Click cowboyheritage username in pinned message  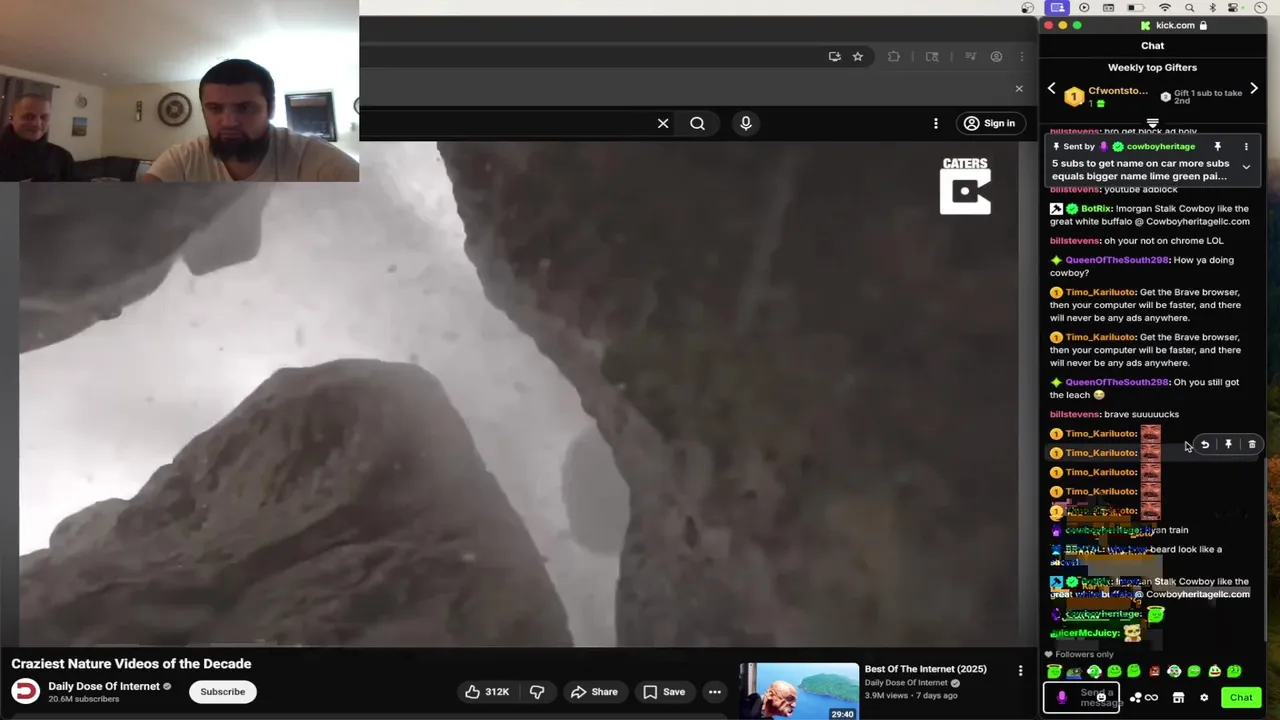pyautogui.click(x=1160, y=147)
